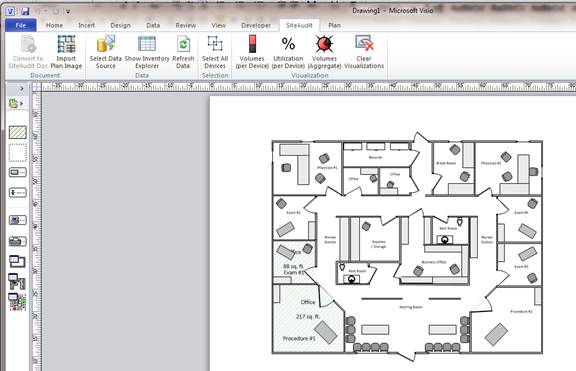Open the stencil picker dropdown with green icon
This screenshot has width=576, height=371.
click(x=16, y=104)
